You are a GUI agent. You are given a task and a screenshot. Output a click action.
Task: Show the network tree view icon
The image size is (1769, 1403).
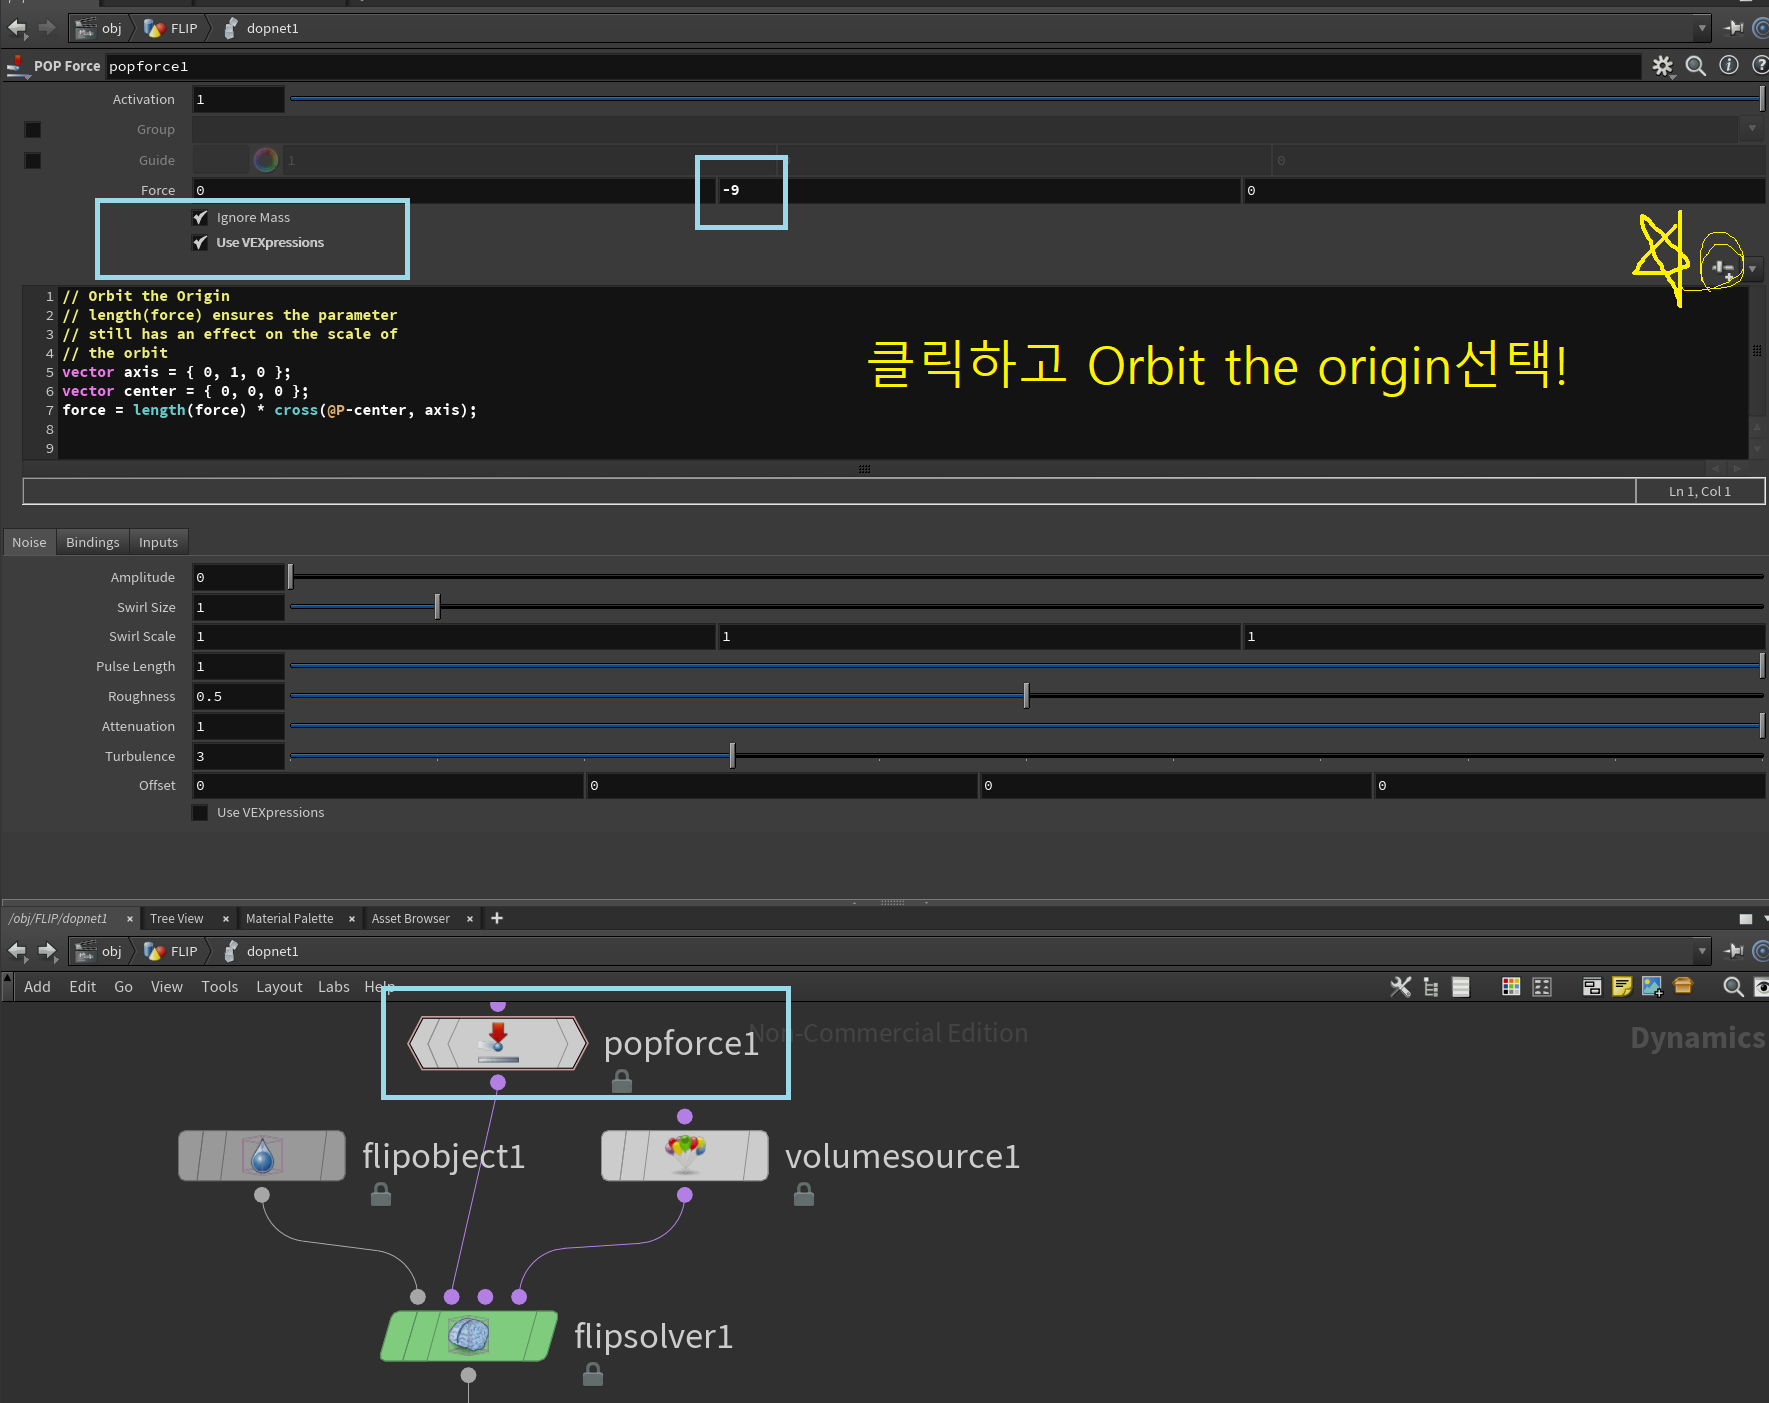click(1431, 987)
